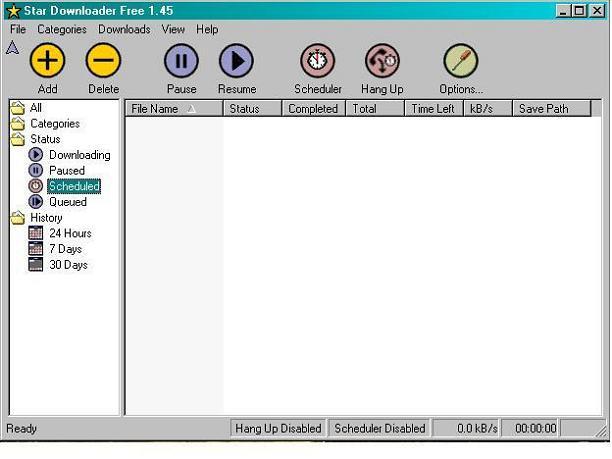The image size is (612, 459).
Task: Show 30 Days history
Action: point(68,265)
